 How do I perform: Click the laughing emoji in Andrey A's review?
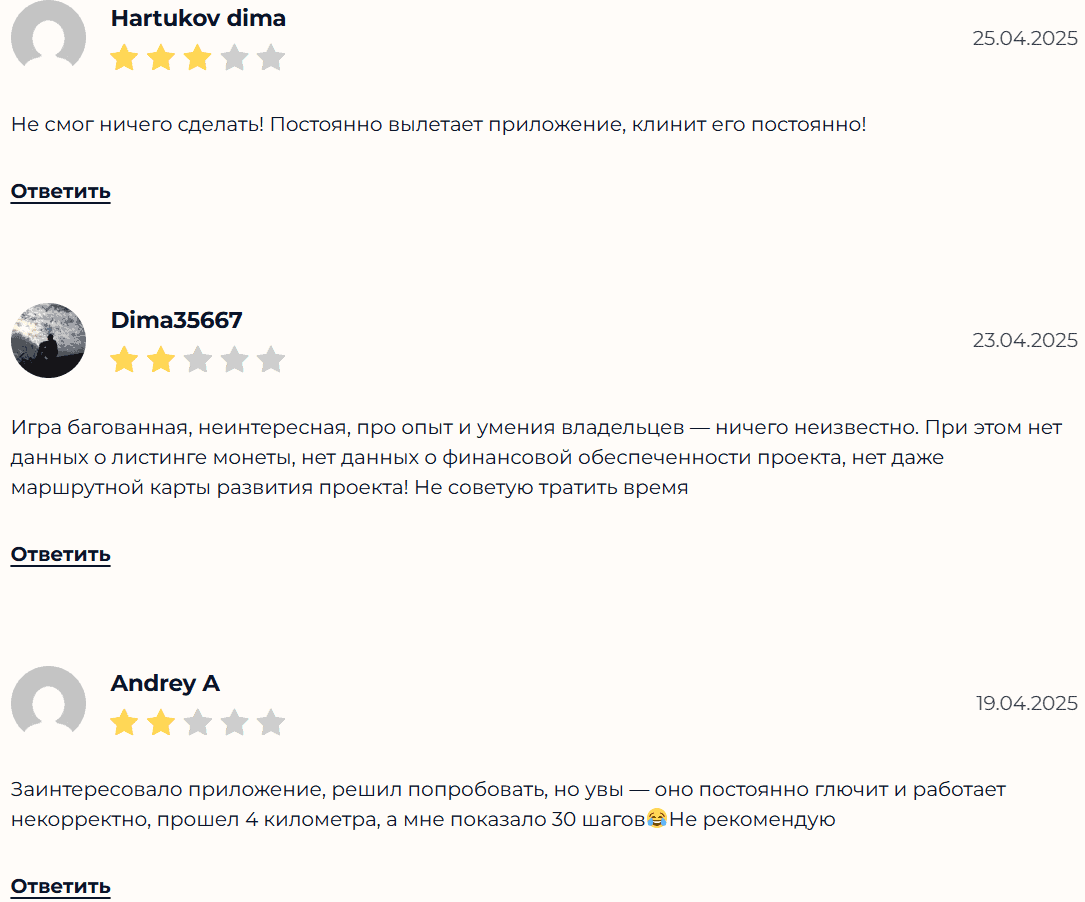[657, 820]
